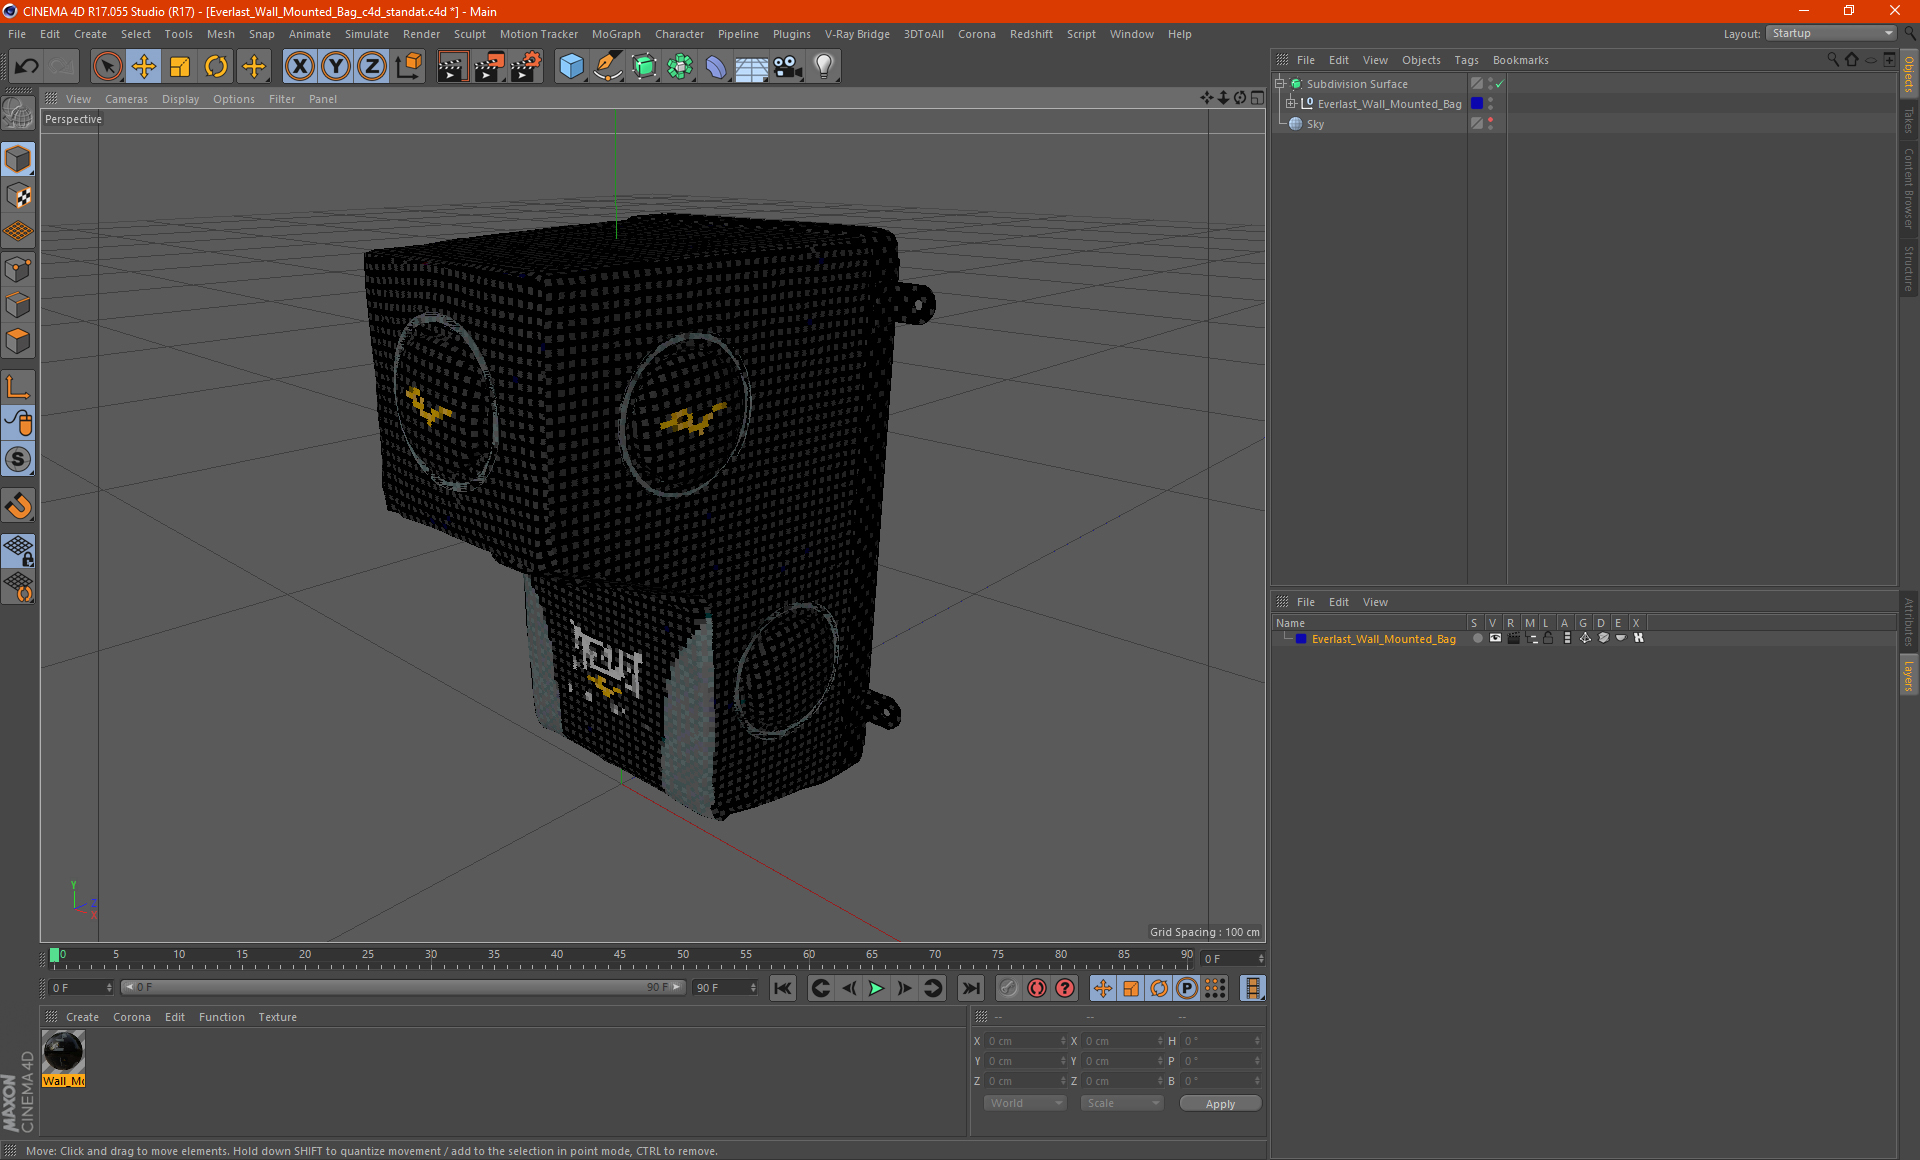Click the Coordinate System icon
This screenshot has height=1160, width=1920.
click(409, 67)
